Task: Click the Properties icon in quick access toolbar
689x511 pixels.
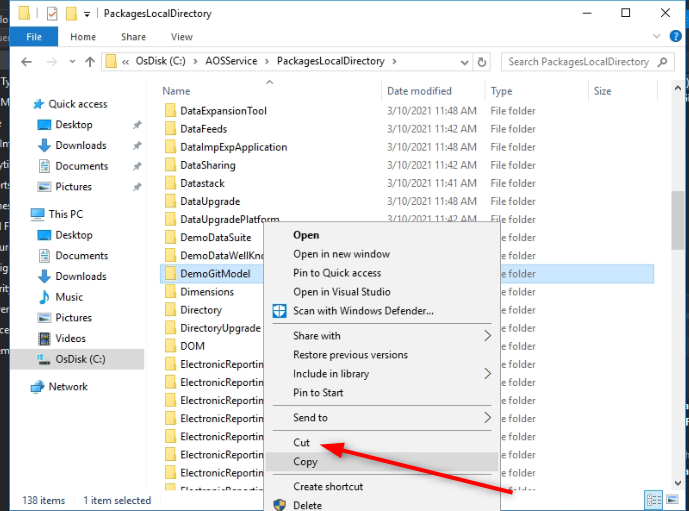Action: (52, 14)
